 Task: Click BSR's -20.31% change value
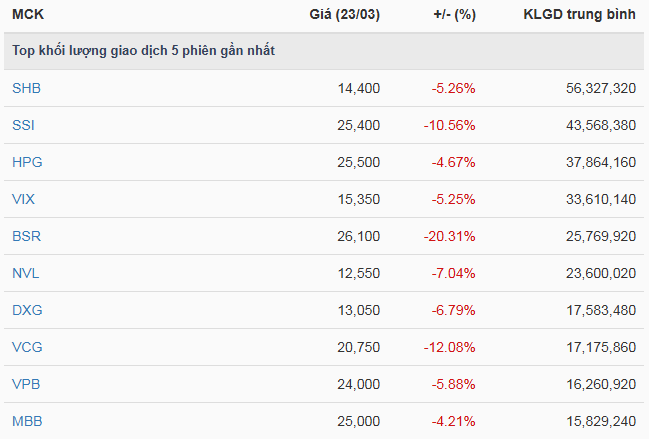click(x=450, y=236)
